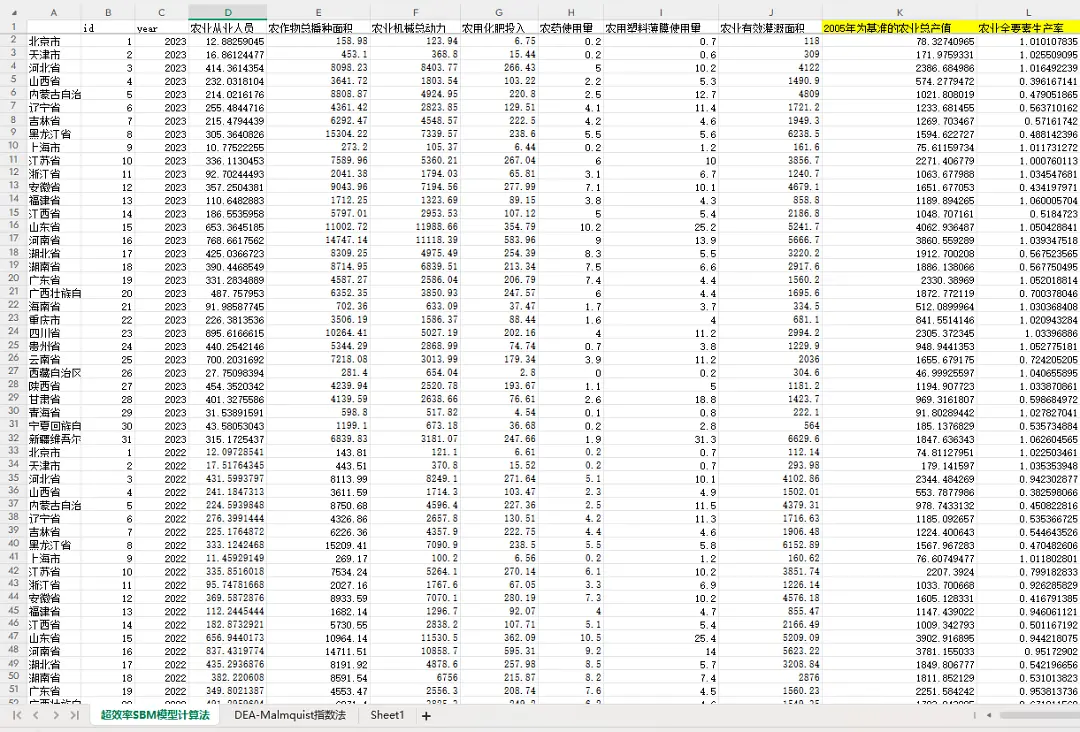Select the 天津市 cell in row 3

click(x=54, y=54)
